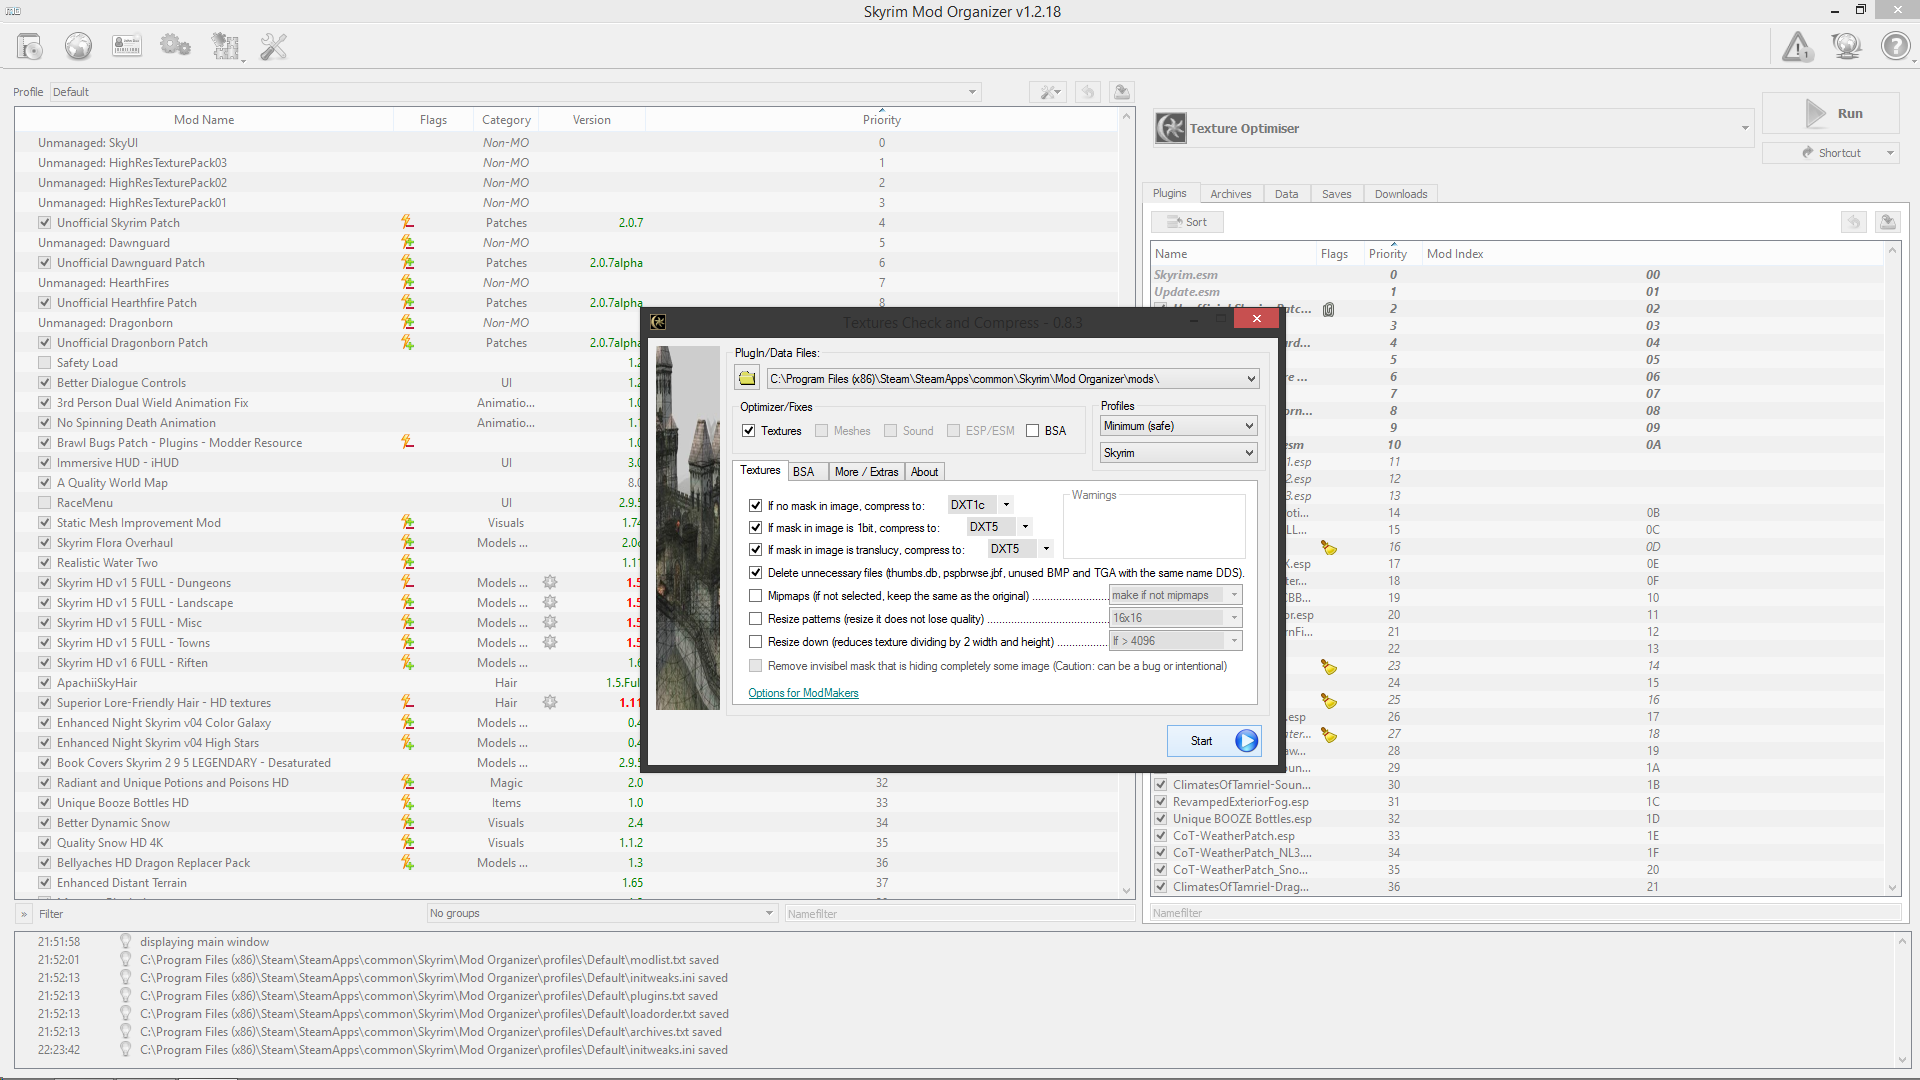Image resolution: width=1920 pixels, height=1080 pixels.
Task: Open the Skyrim game profile dropdown
Action: 1178,453
